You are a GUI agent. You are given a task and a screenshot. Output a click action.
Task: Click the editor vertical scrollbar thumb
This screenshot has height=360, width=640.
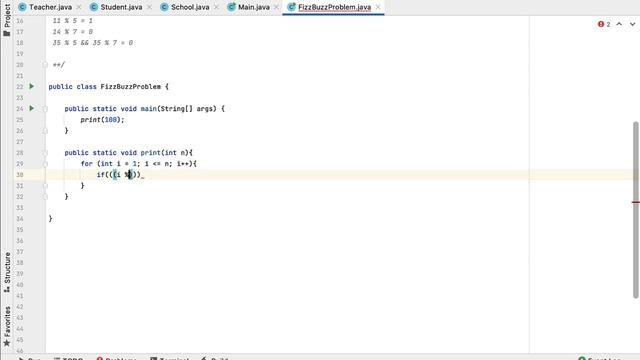(x=636, y=210)
